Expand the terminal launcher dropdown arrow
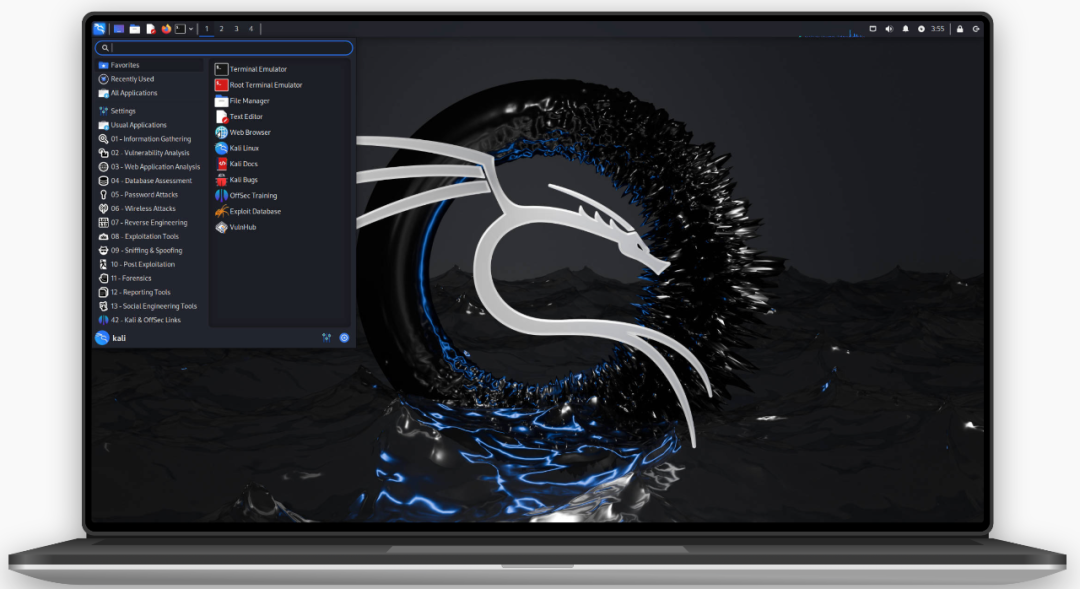 pos(191,29)
